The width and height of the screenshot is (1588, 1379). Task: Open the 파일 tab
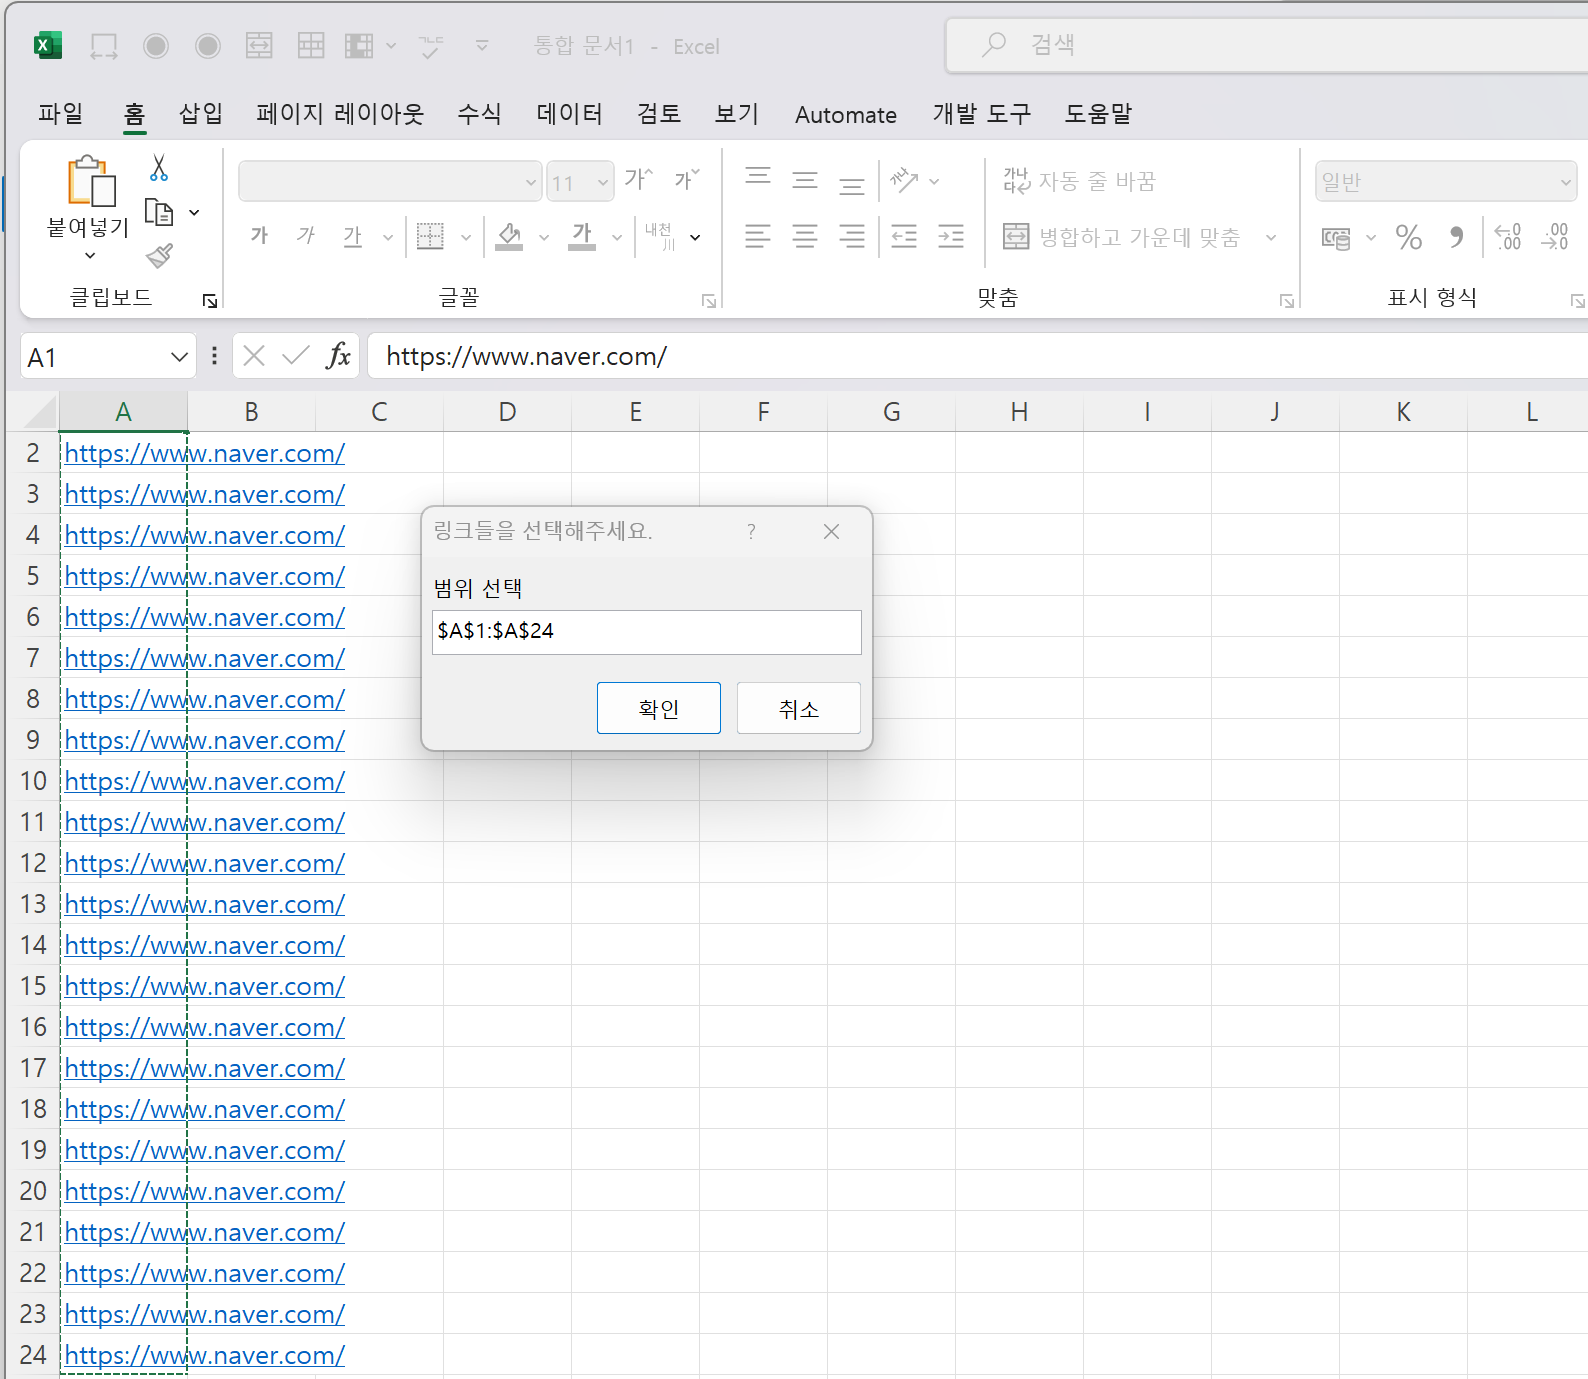pos(61,114)
